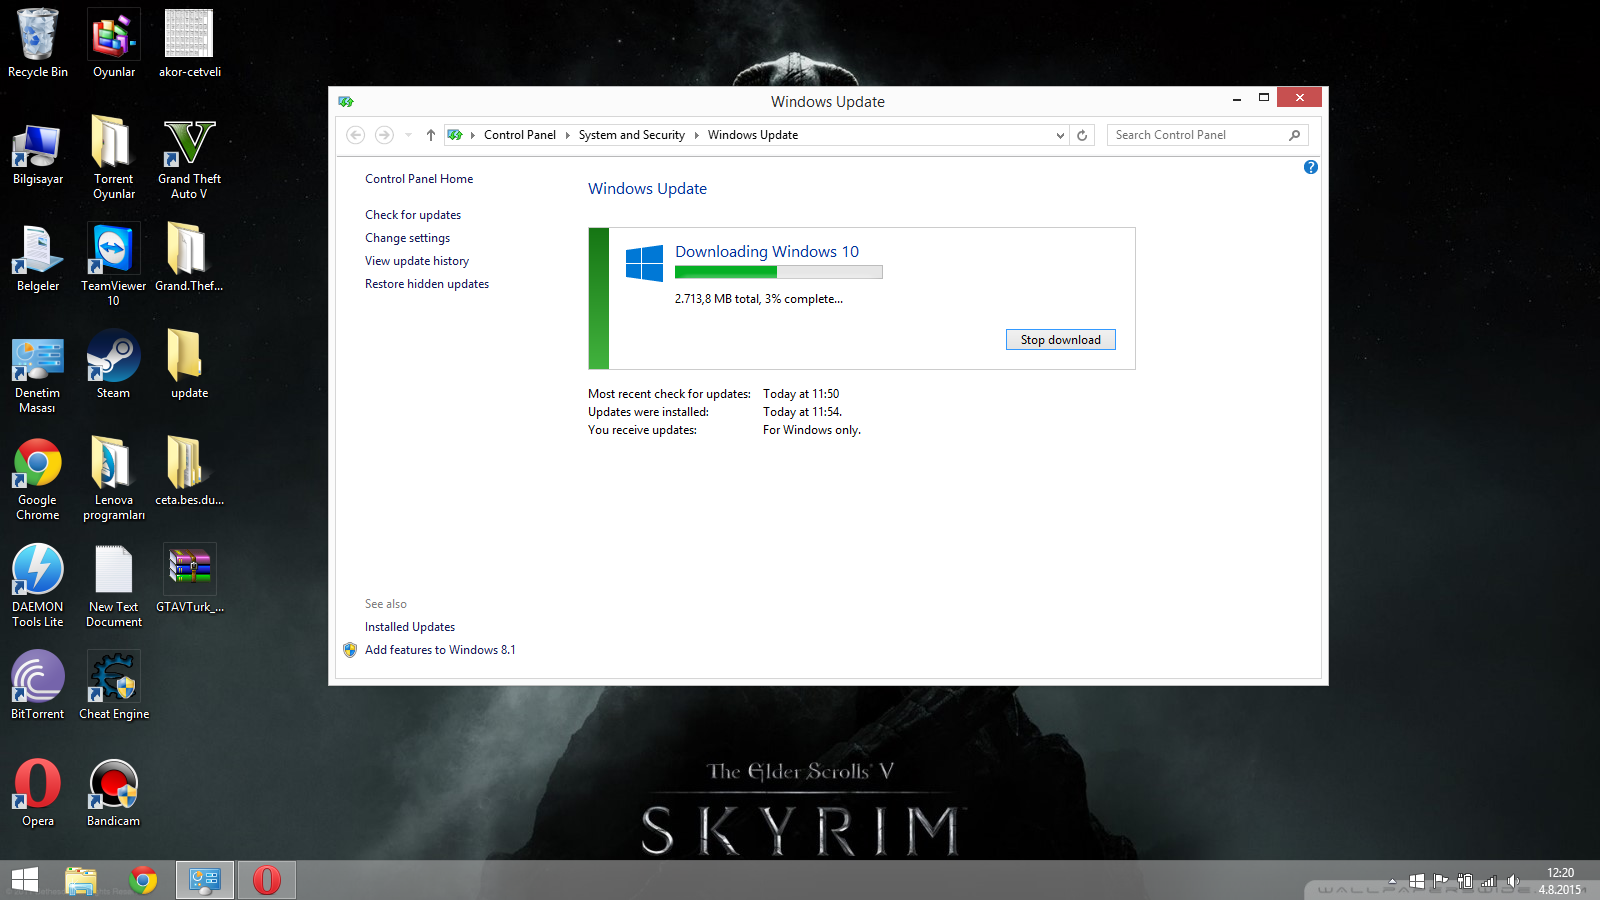Screen dimensions: 1600x900
Task: Launch the Steam desktop shortcut
Action: pyautogui.click(x=114, y=364)
